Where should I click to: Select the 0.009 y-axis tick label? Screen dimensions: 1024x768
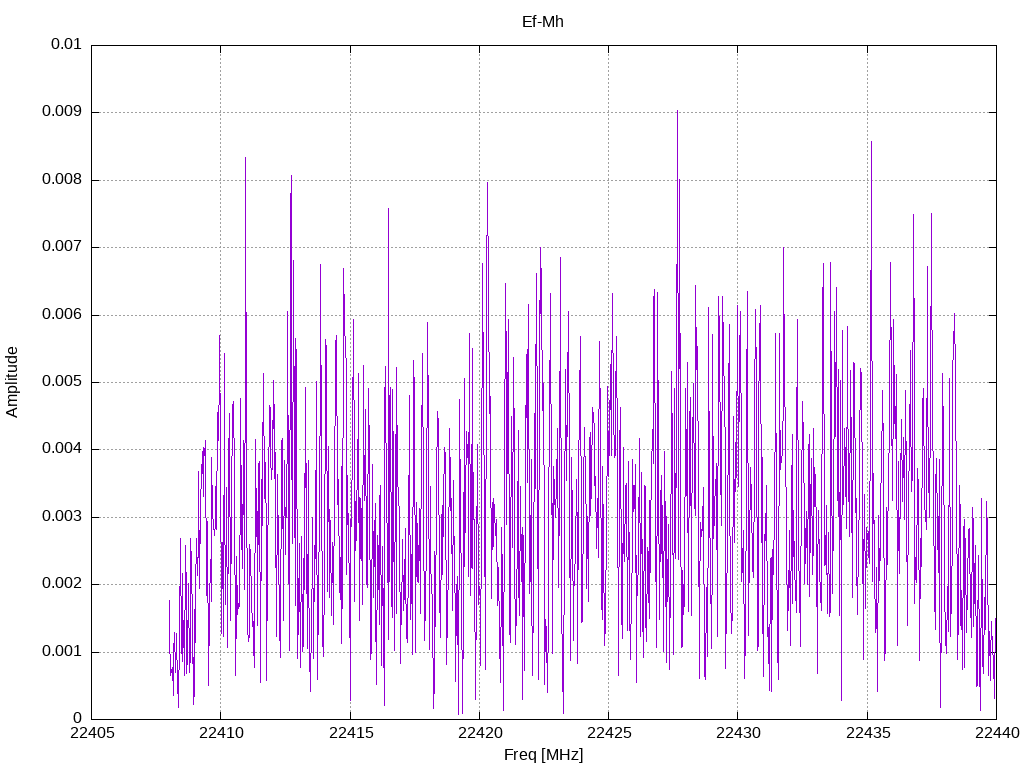[x=62, y=112]
